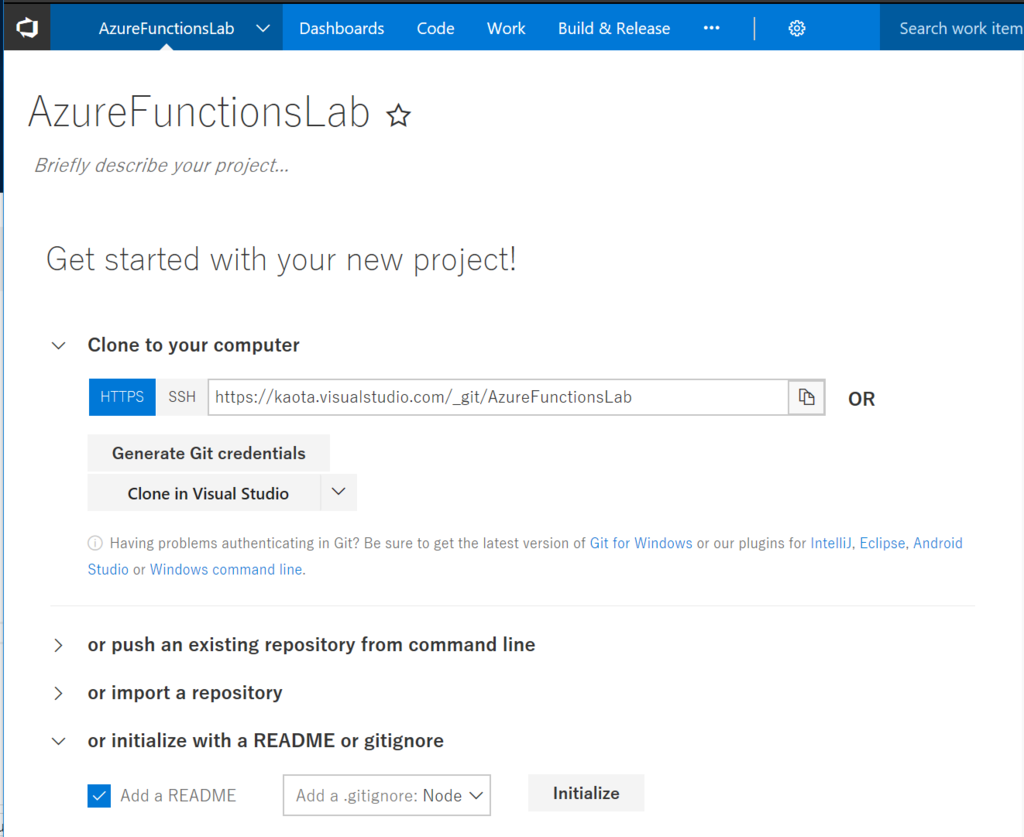This screenshot has height=837, width=1024.
Task: Copy the clone URL with the copy icon
Action: pyautogui.click(x=807, y=397)
